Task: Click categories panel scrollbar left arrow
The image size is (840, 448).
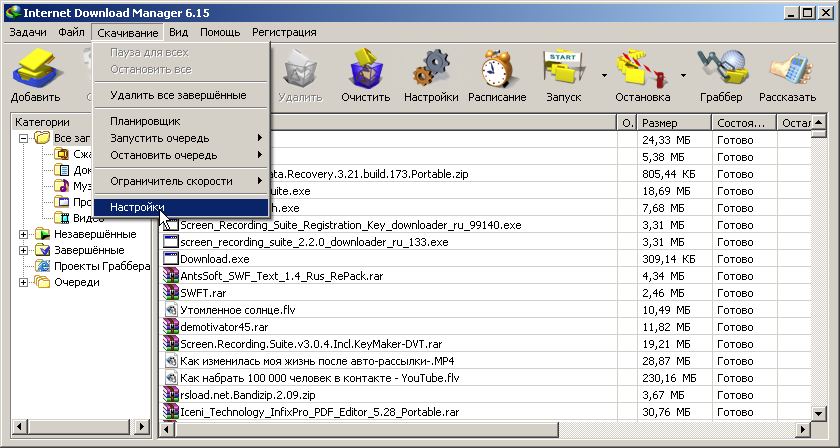Action: [20, 427]
